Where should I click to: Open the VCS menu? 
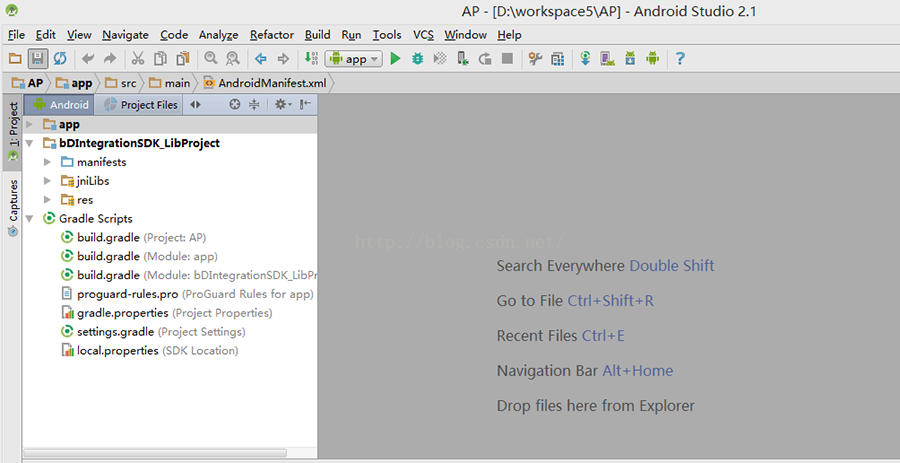pos(423,35)
